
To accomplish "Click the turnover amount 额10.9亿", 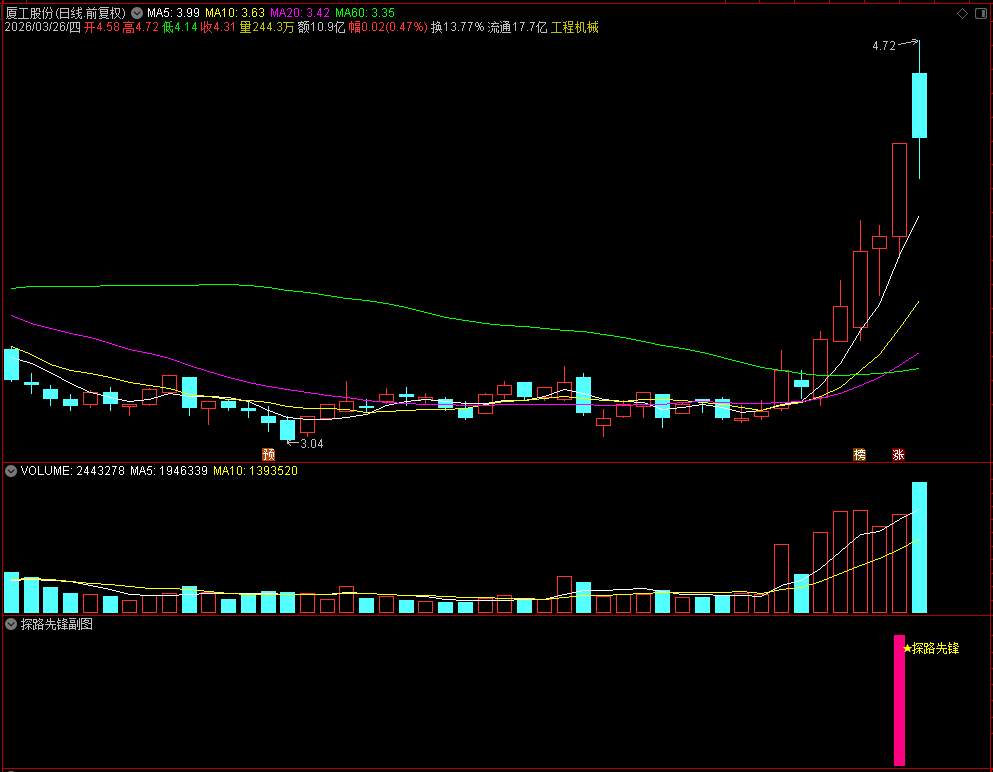I will pos(321,27).
